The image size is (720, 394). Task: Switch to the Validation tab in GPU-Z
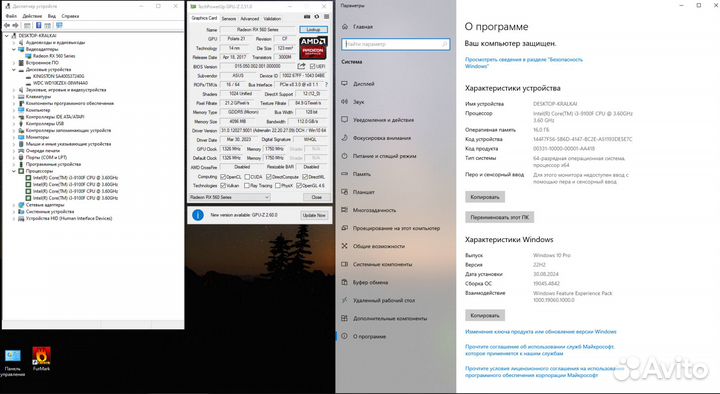272,18
